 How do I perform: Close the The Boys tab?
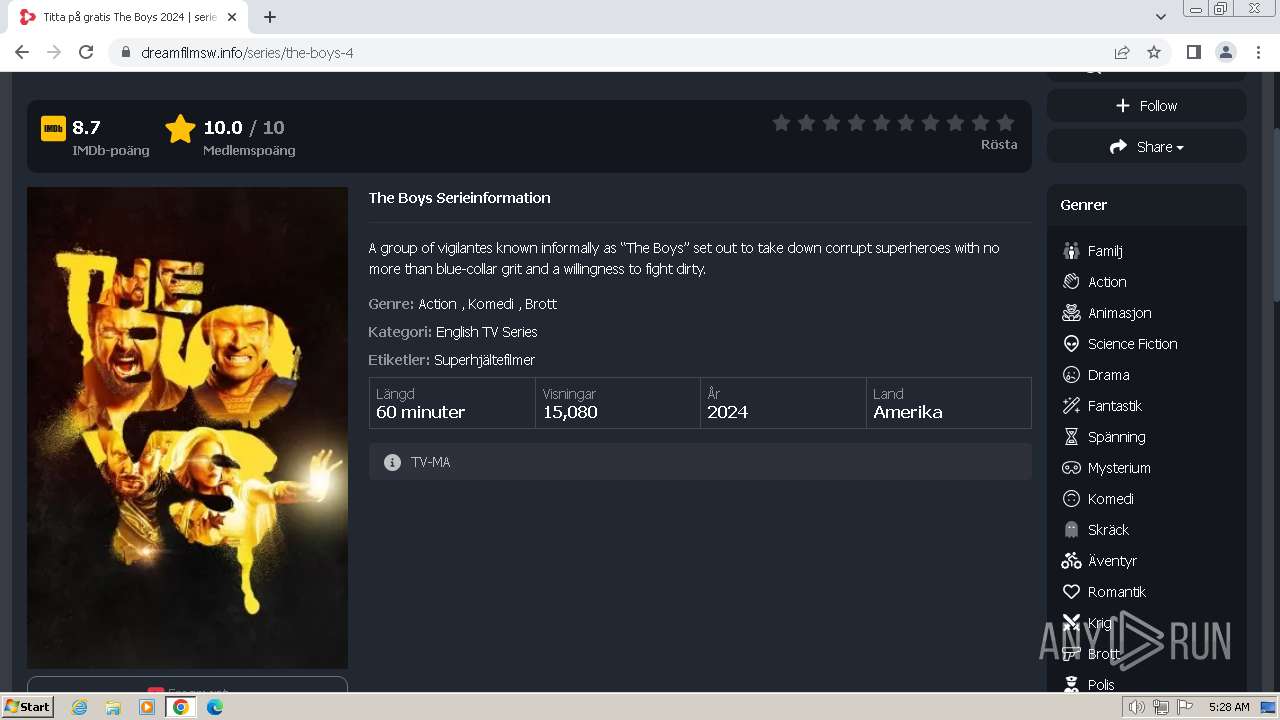tap(233, 17)
